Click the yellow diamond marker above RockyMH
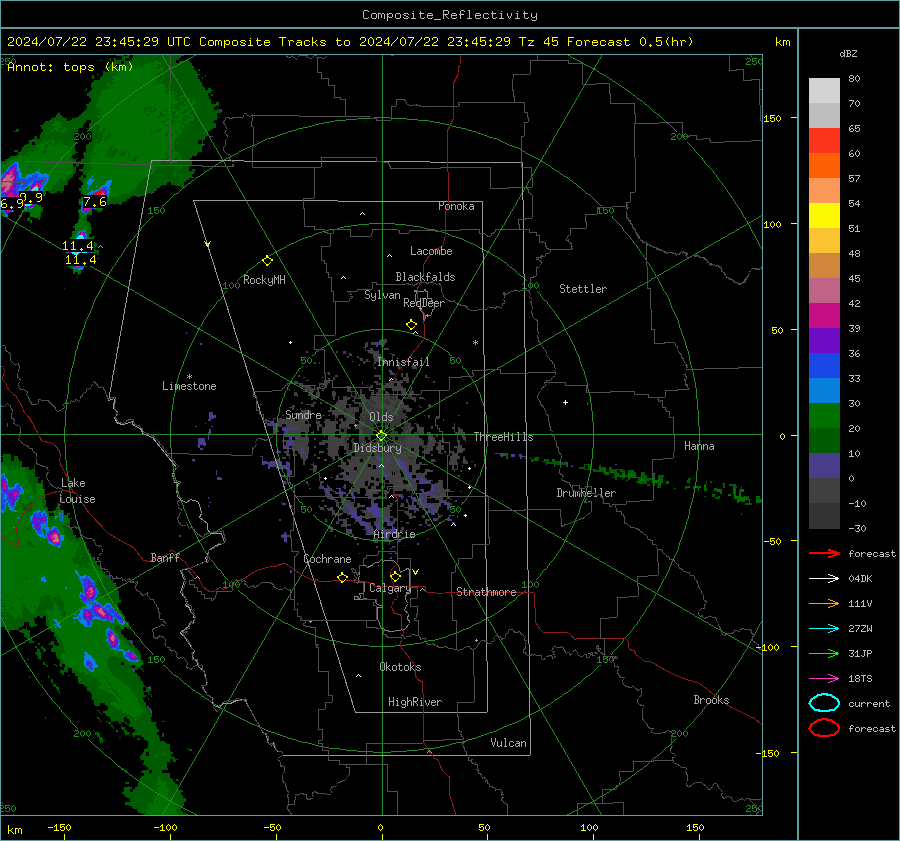The width and height of the screenshot is (900, 841). click(x=267, y=261)
